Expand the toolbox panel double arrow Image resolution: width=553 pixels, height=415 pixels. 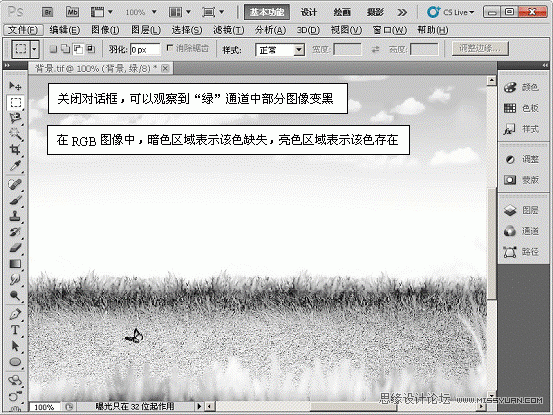pyautogui.click(x=7, y=65)
